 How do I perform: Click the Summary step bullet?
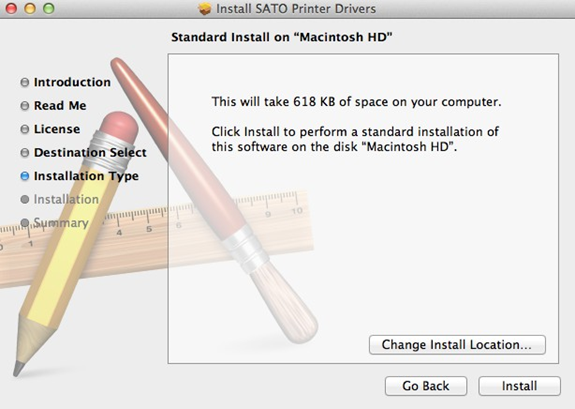tap(25, 223)
